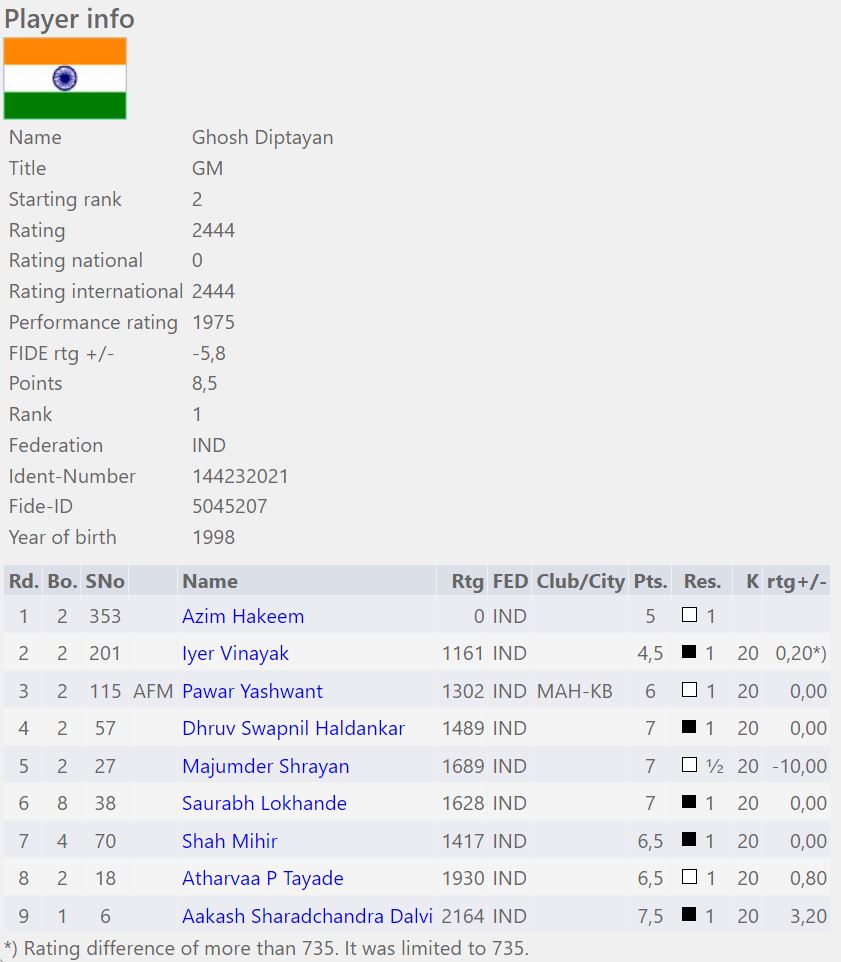Open Majumder Shrayan's profile link

pos(265,767)
